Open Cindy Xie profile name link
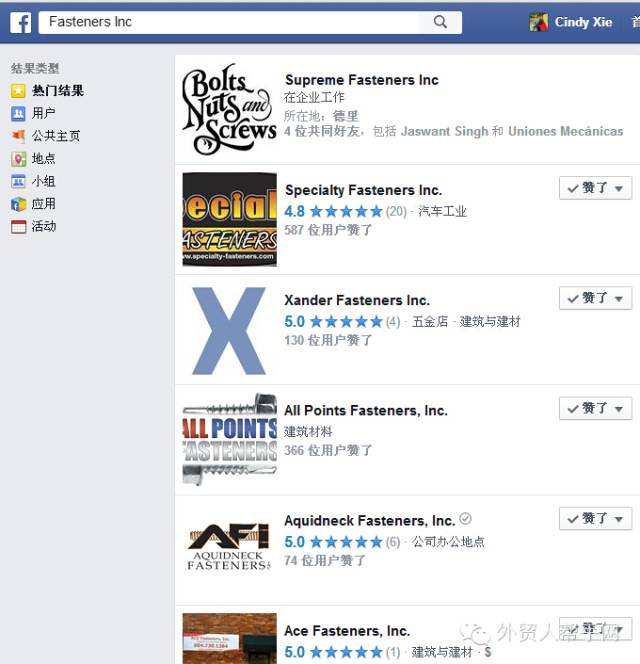Viewport: 640px width, 664px height. click(x=583, y=22)
